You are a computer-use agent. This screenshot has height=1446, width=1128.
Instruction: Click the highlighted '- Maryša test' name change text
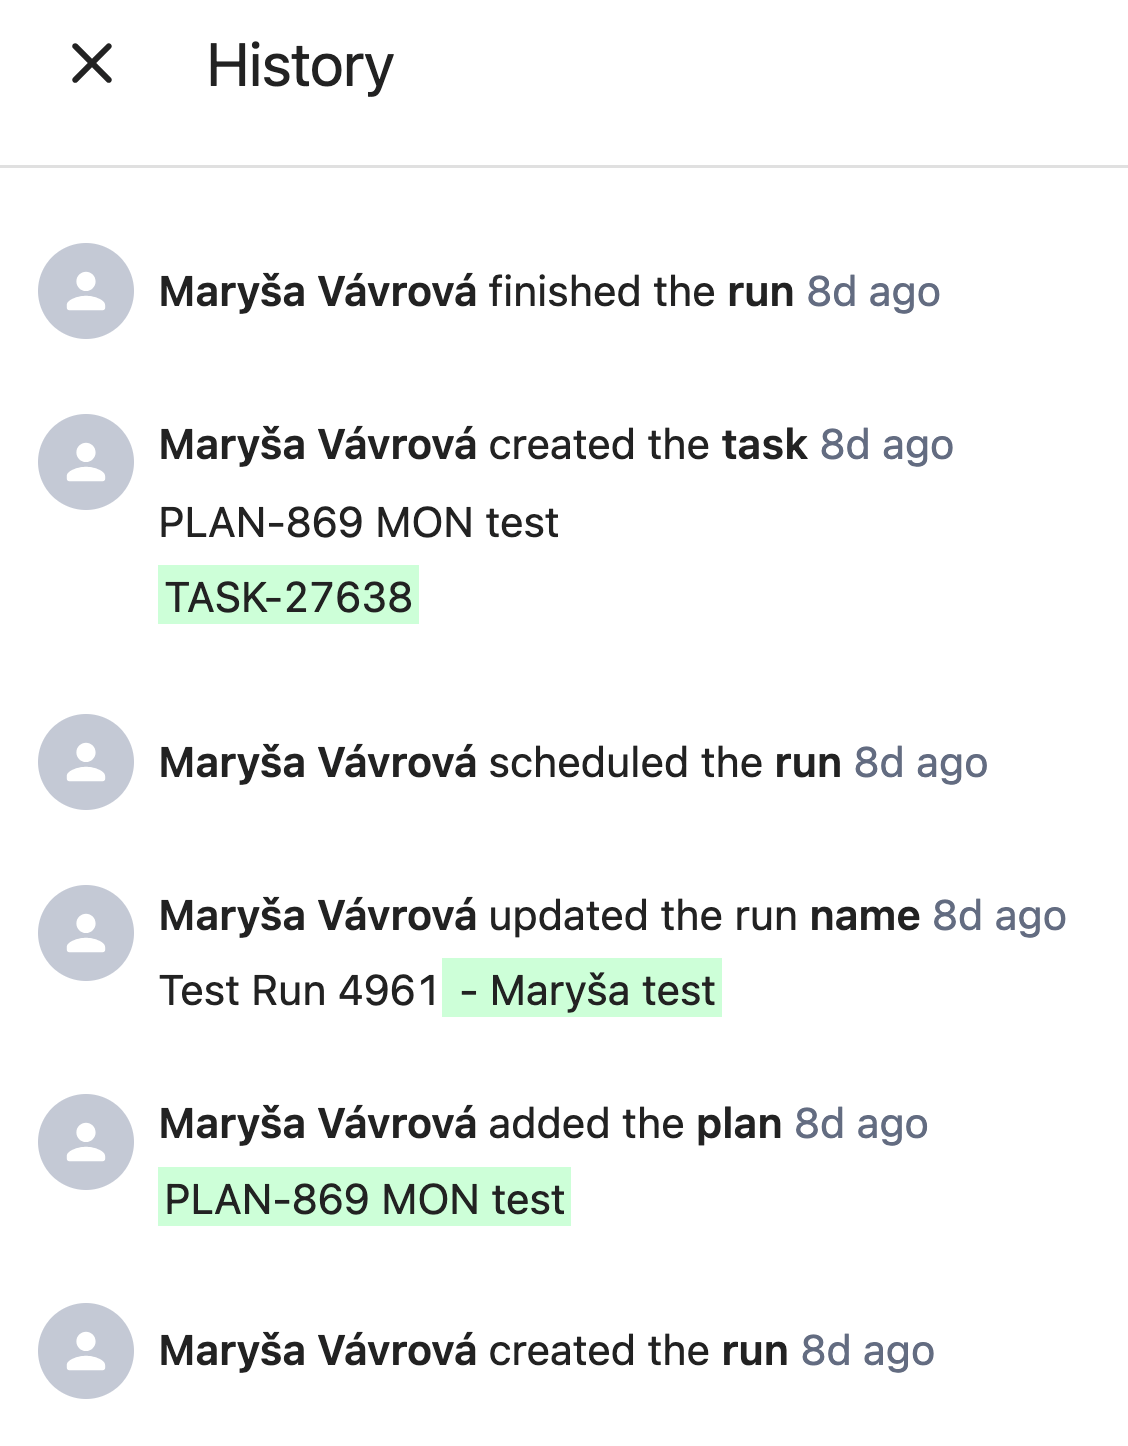click(581, 988)
